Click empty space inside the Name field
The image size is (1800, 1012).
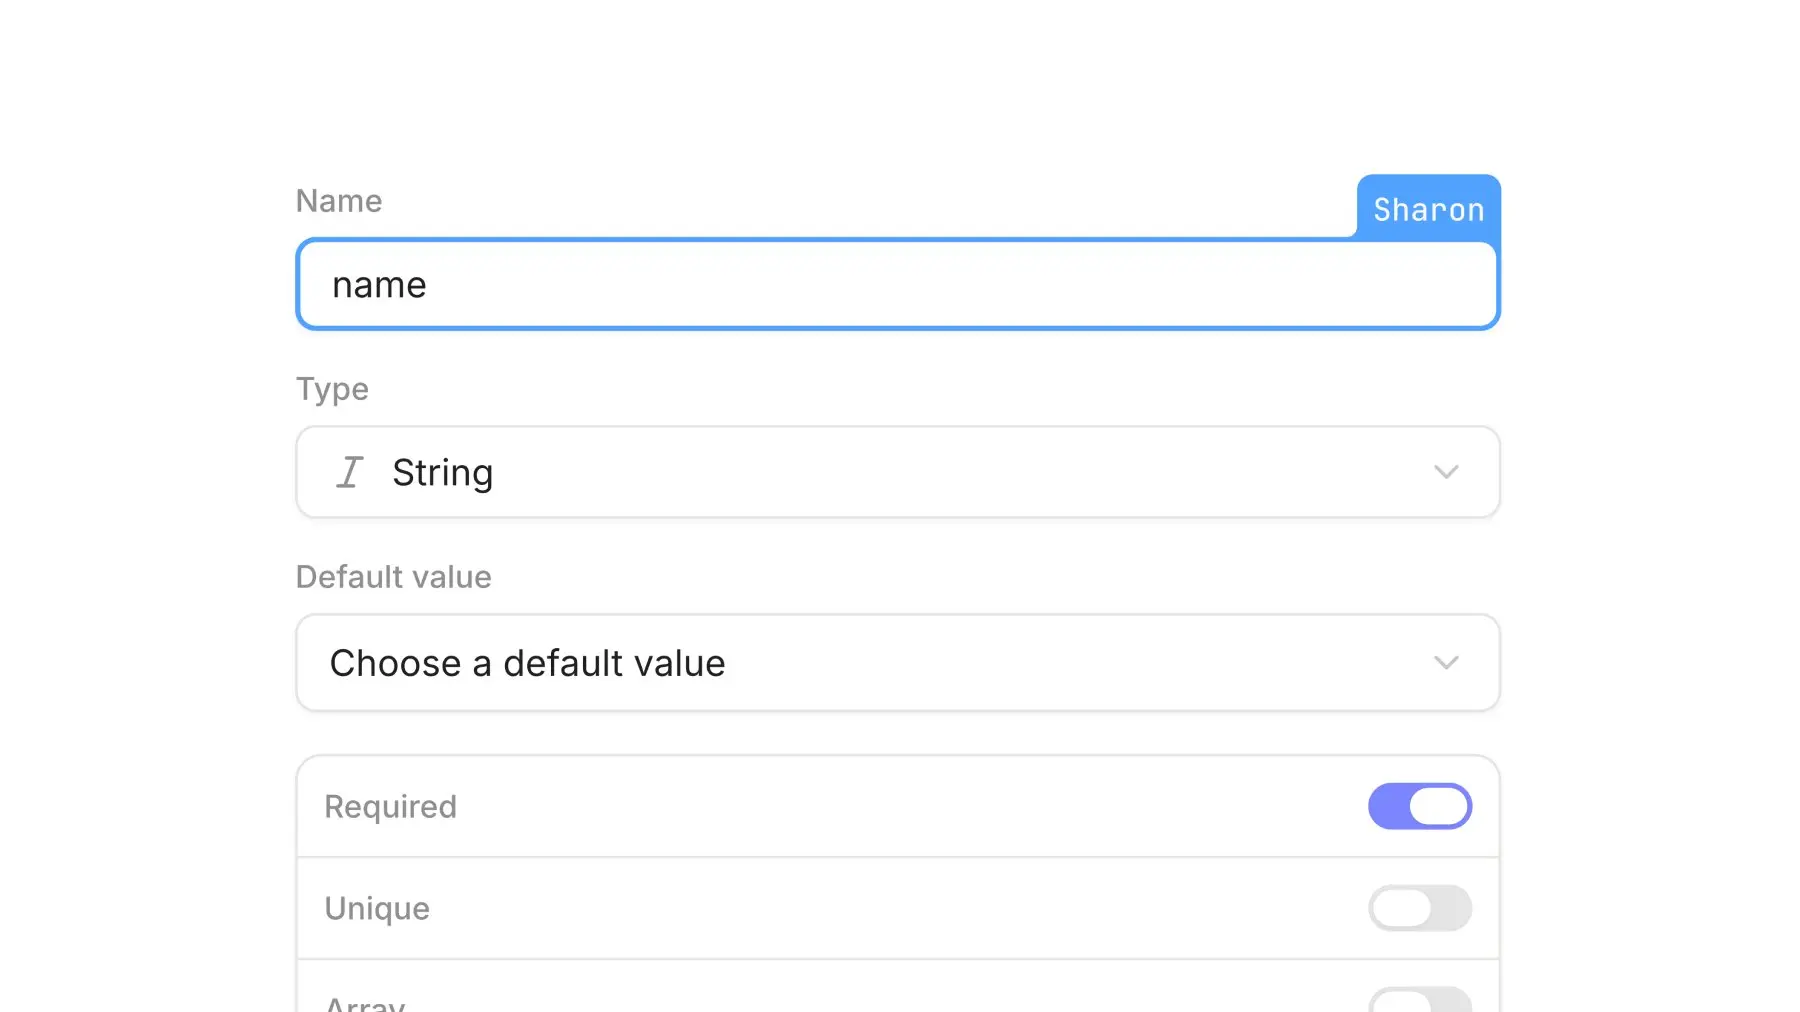point(1000,285)
